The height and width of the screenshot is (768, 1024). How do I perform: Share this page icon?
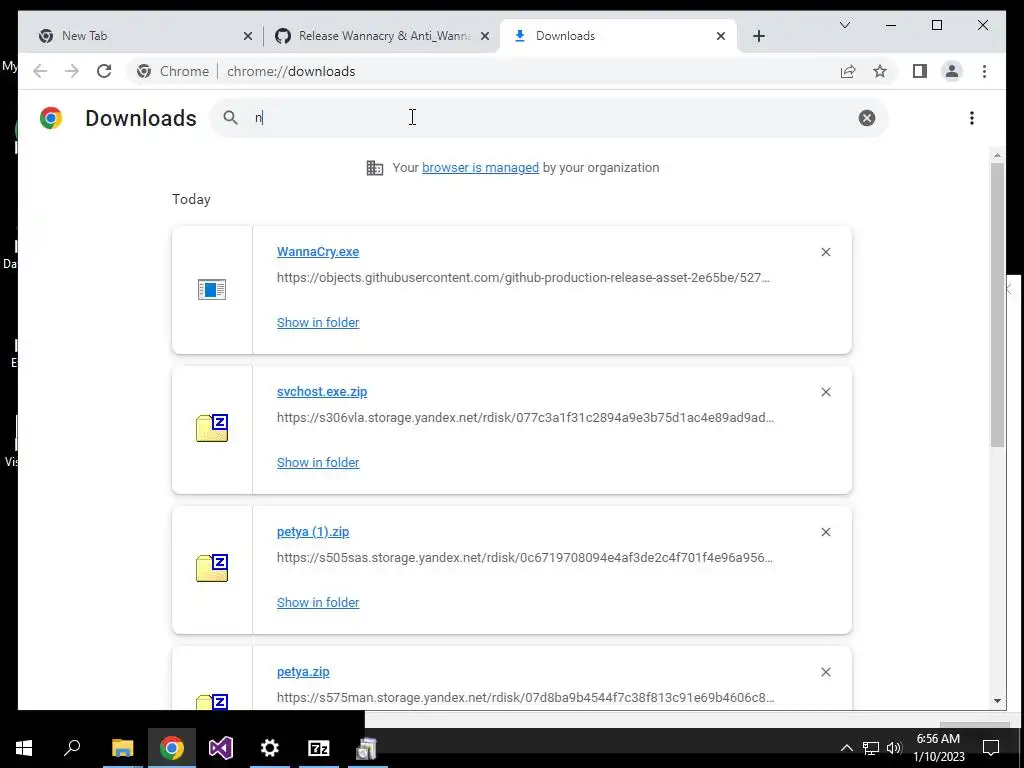(x=848, y=71)
